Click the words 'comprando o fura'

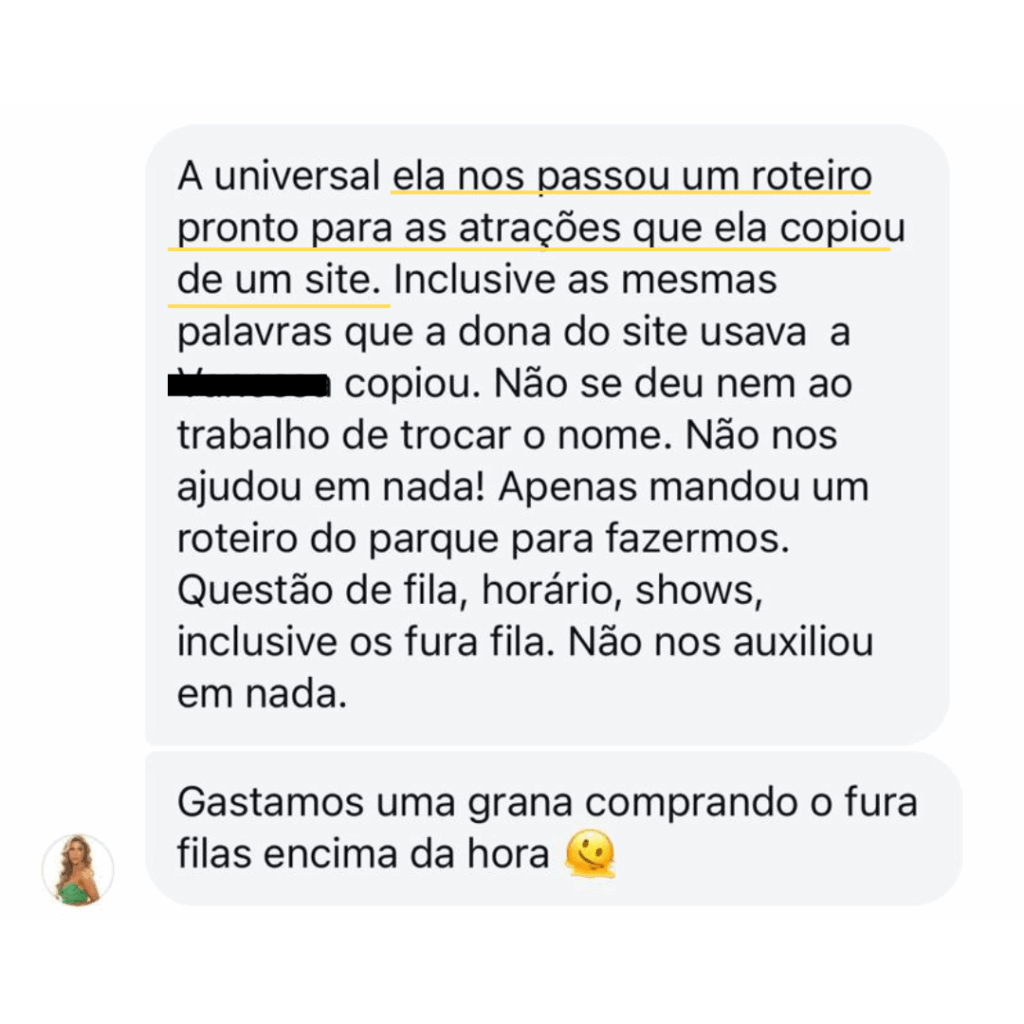tap(751, 803)
